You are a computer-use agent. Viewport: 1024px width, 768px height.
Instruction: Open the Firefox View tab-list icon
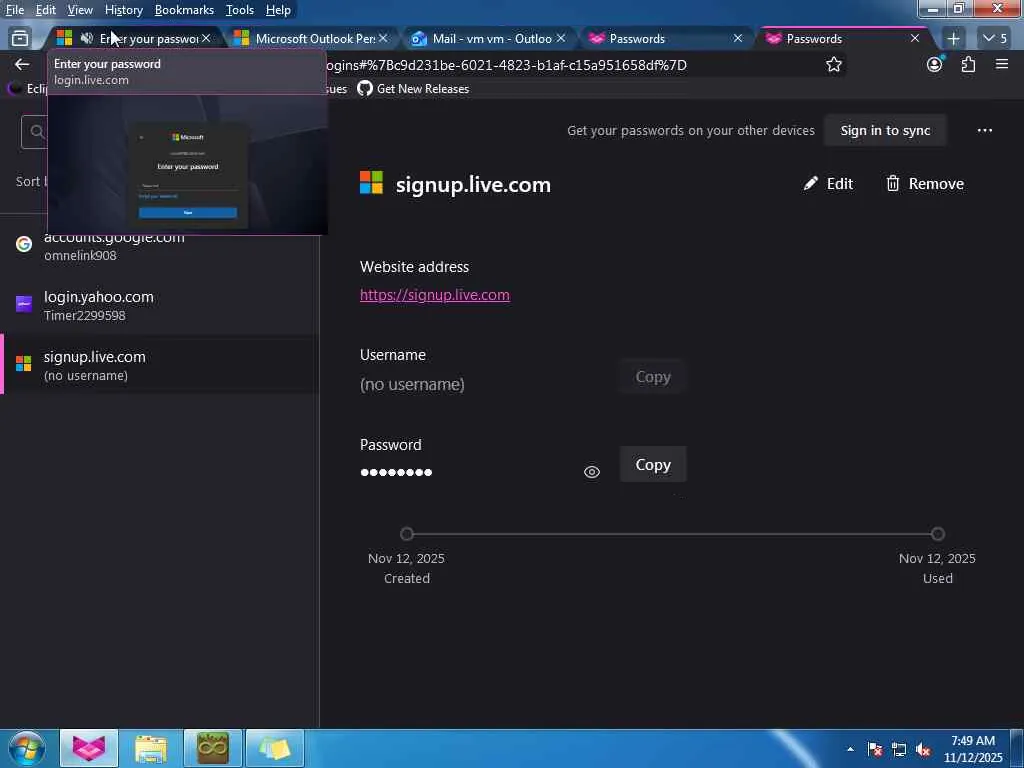coord(20,39)
